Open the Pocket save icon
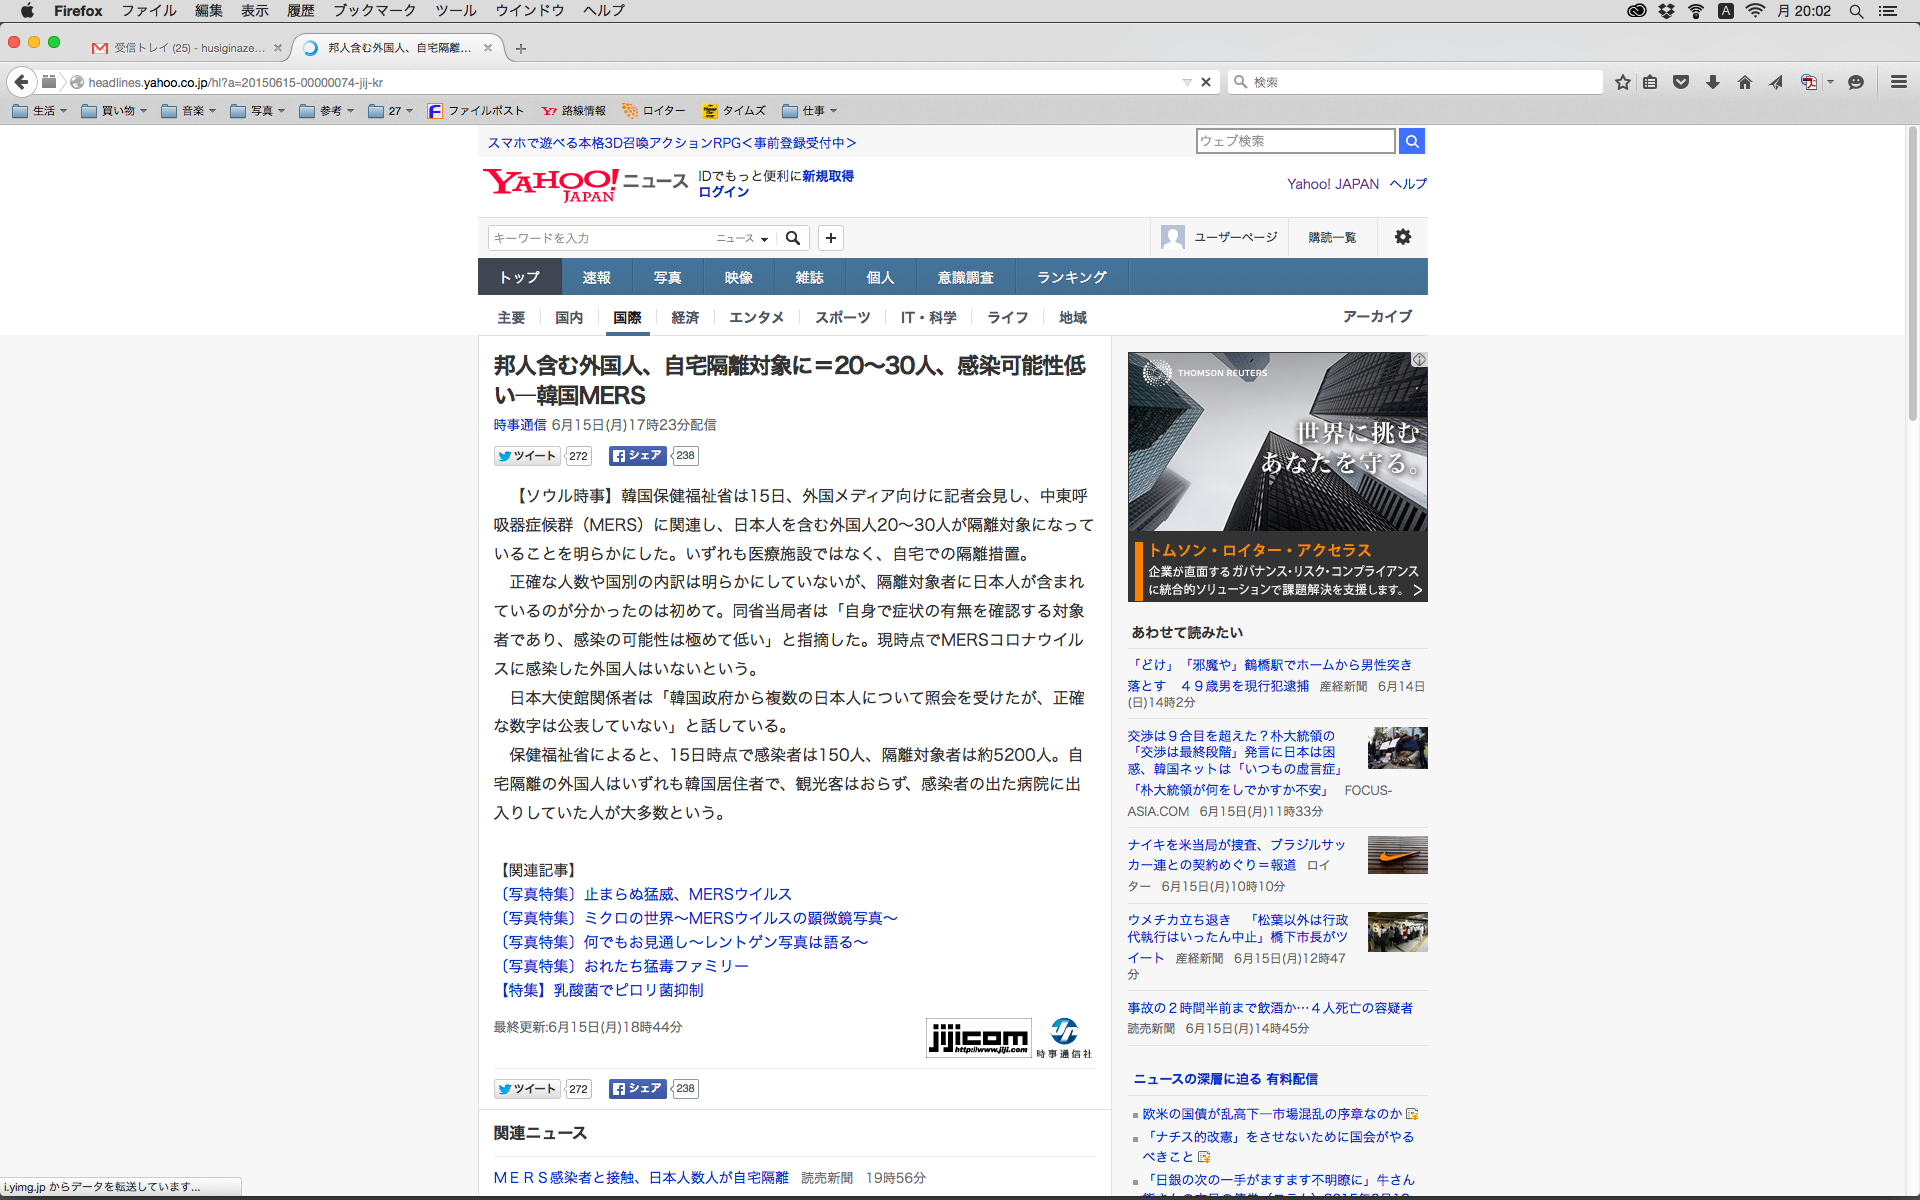The image size is (1920, 1200). click(x=1681, y=82)
